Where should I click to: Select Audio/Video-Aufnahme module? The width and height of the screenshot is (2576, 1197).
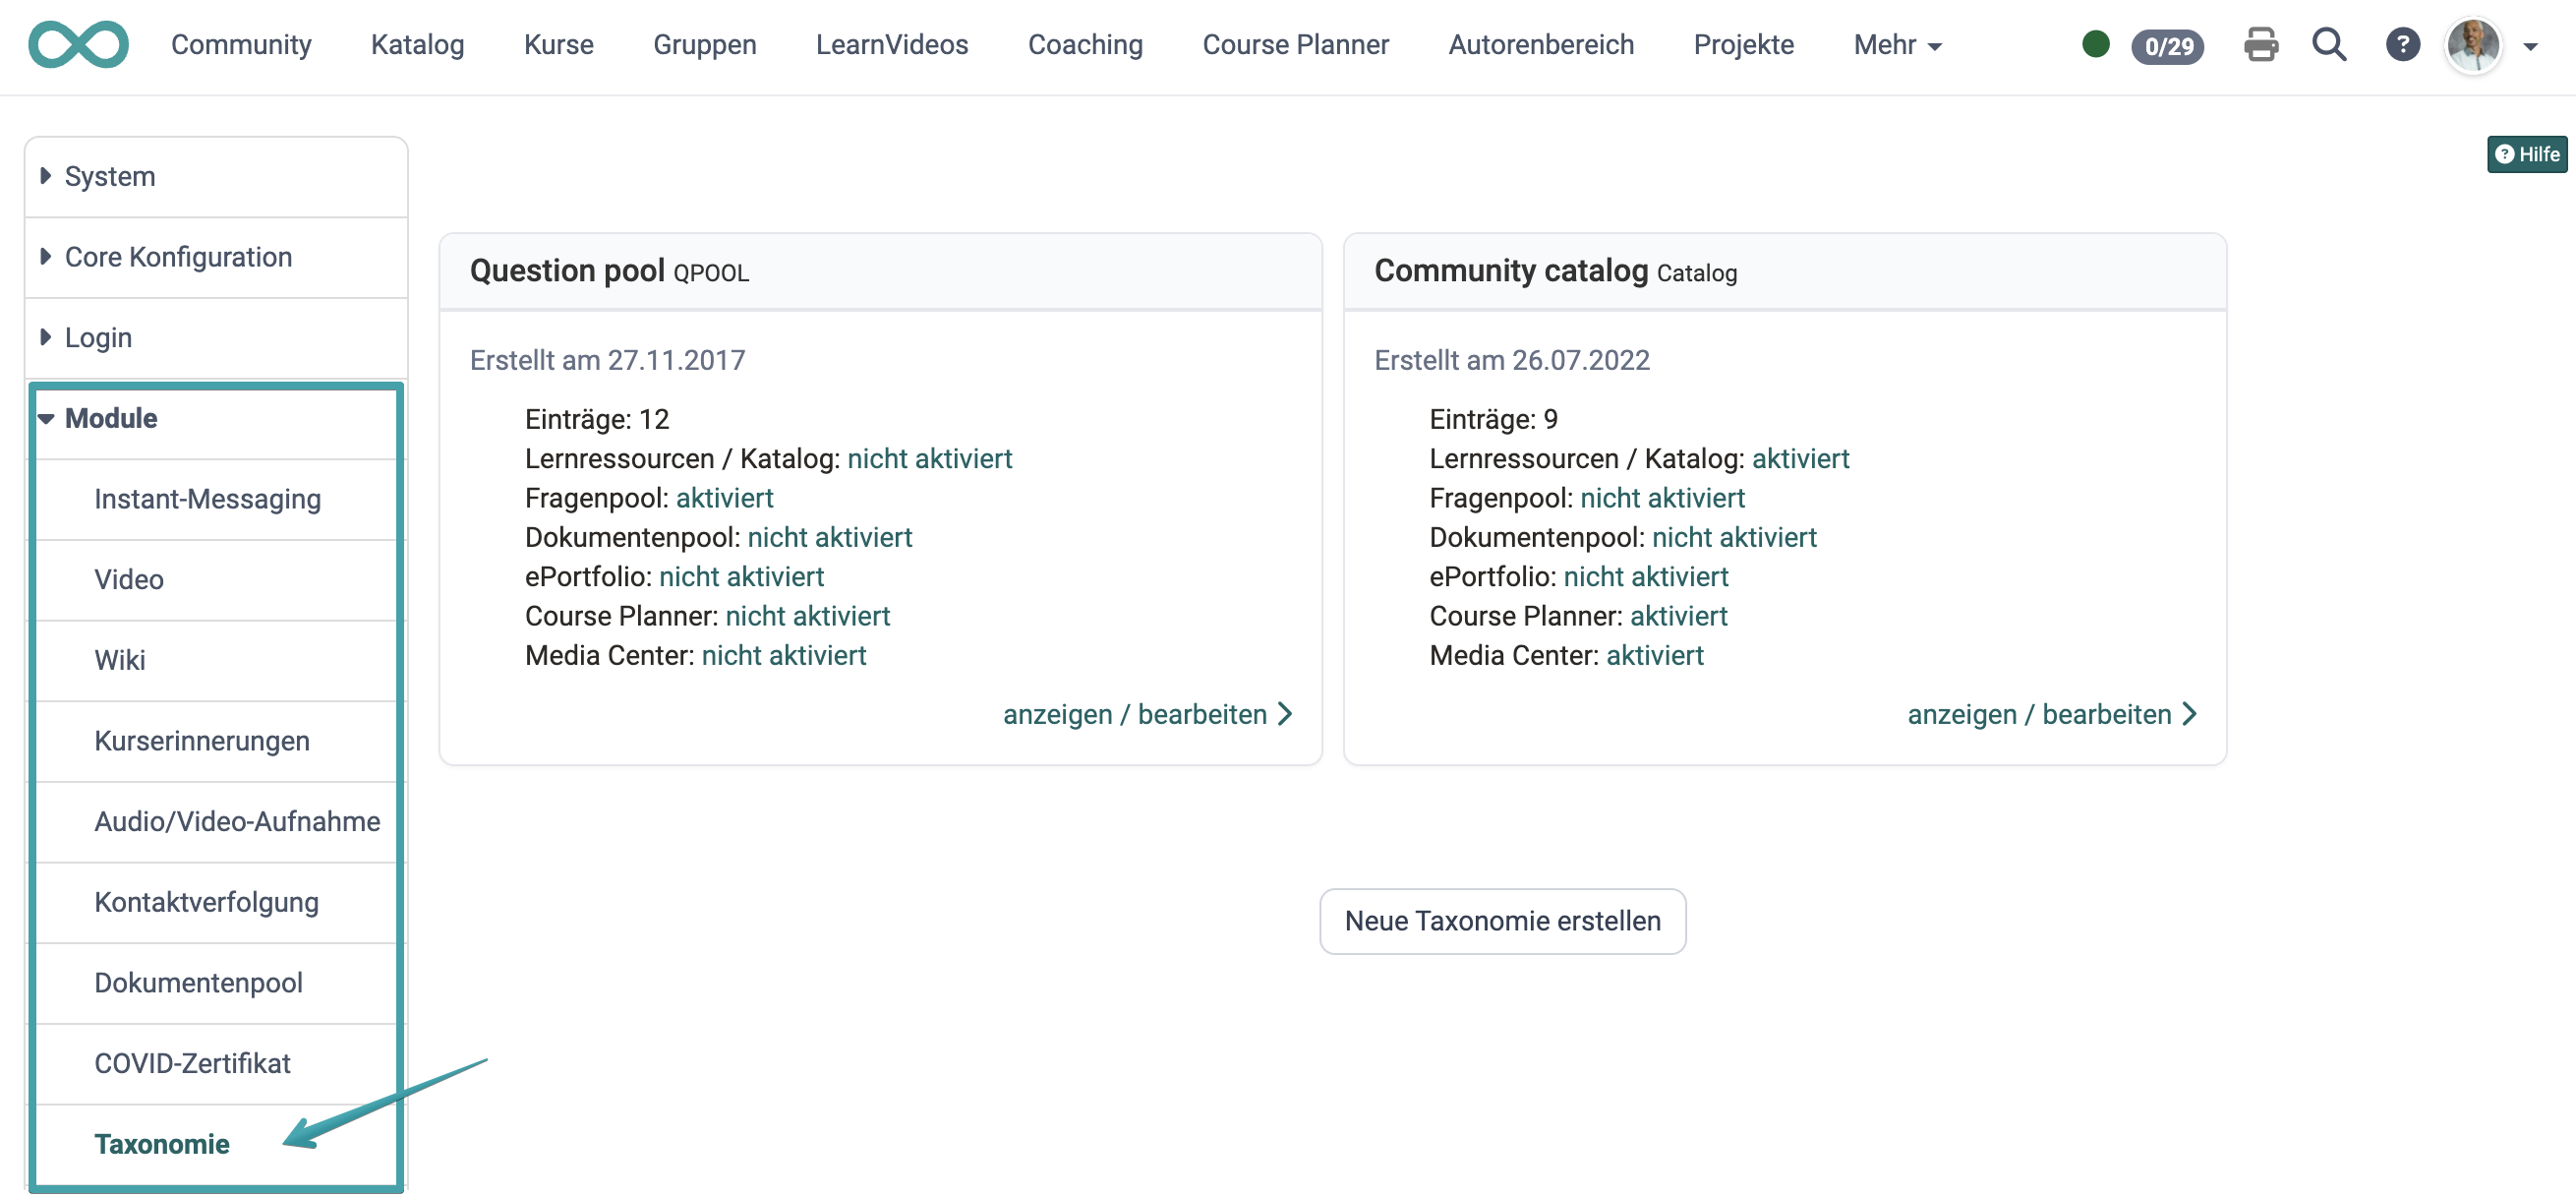[216, 822]
